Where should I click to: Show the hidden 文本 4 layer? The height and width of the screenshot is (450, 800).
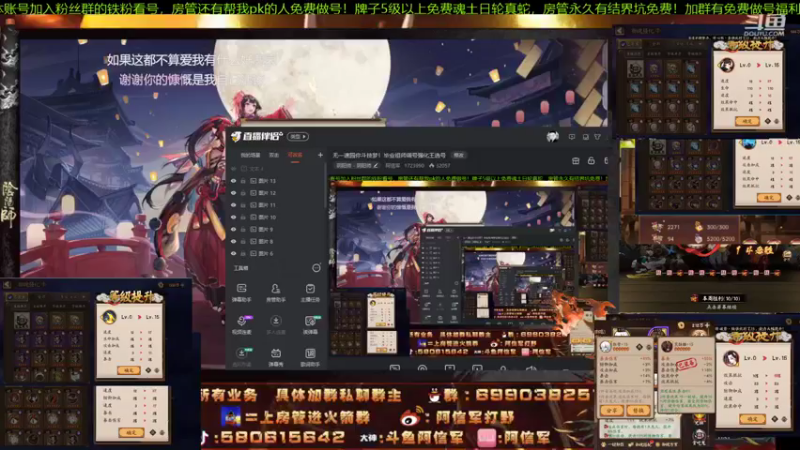[x=234, y=169]
